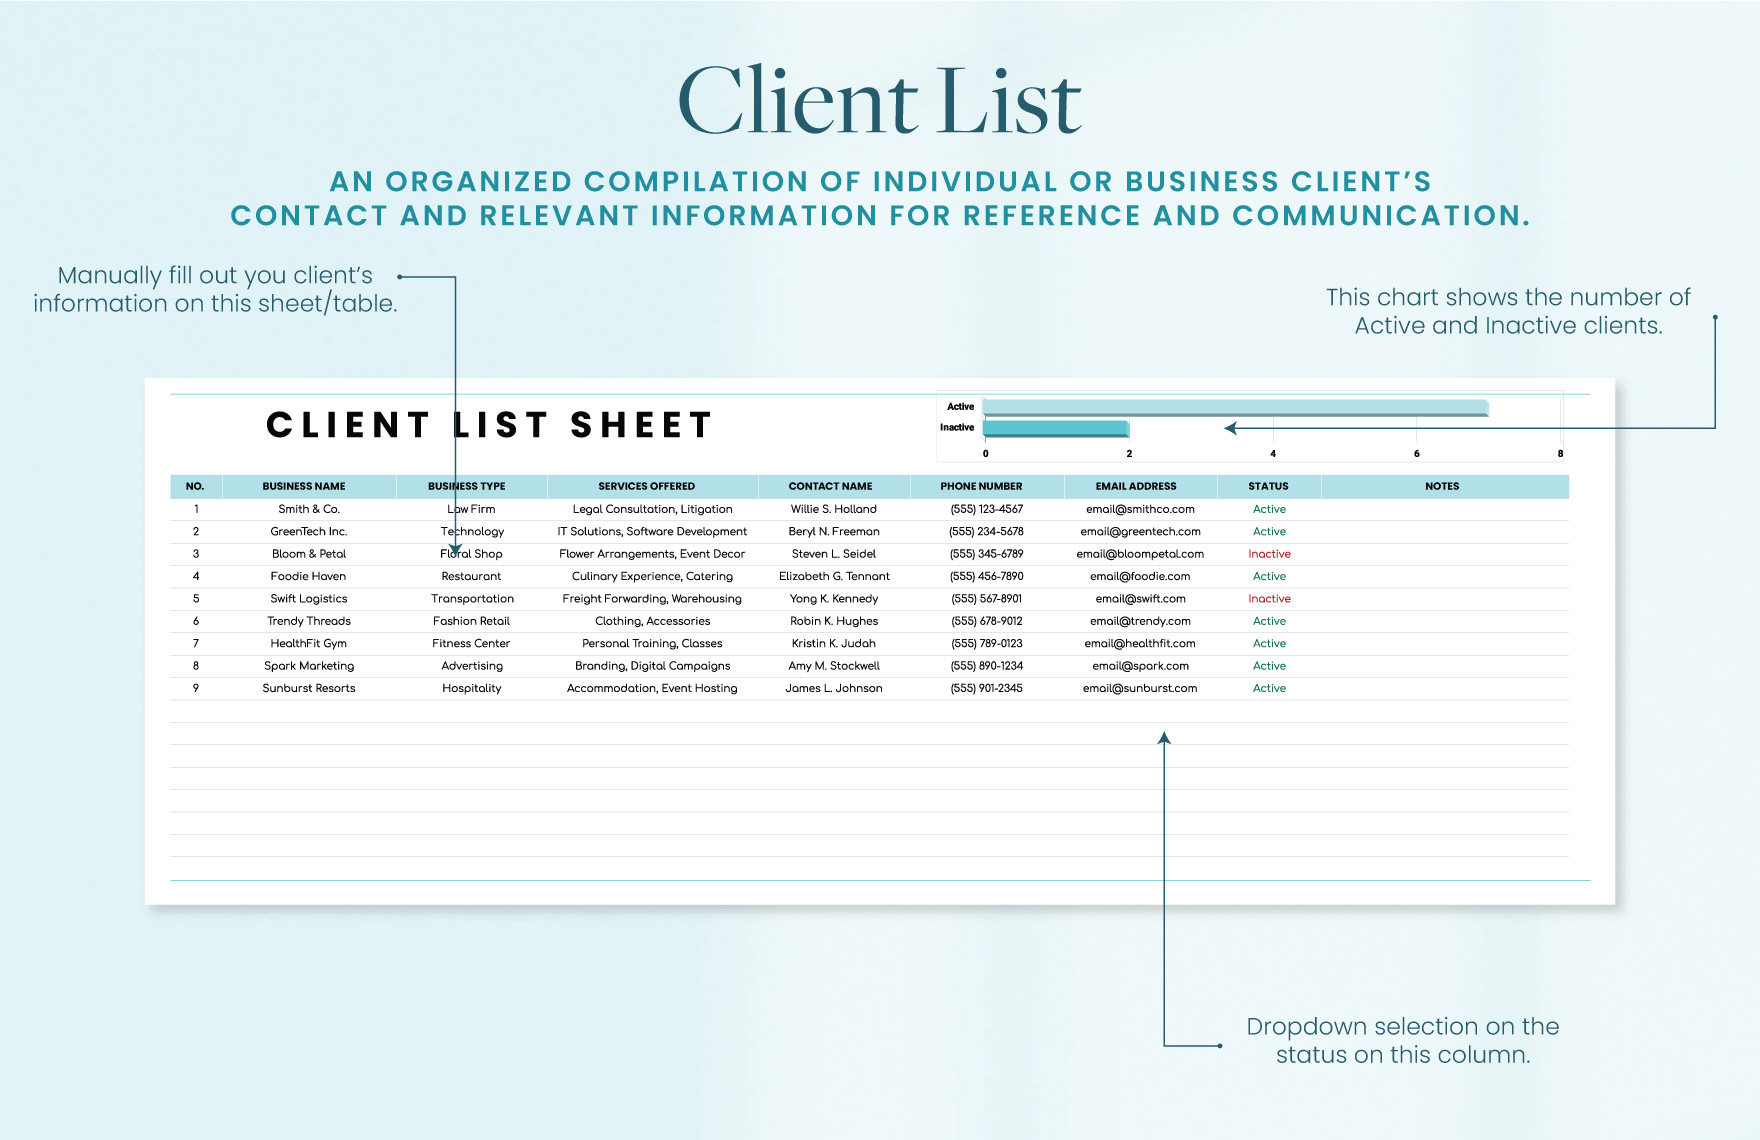Open the status dropdown for Bloom & Petal
The image size is (1760, 1140).
1268,553
